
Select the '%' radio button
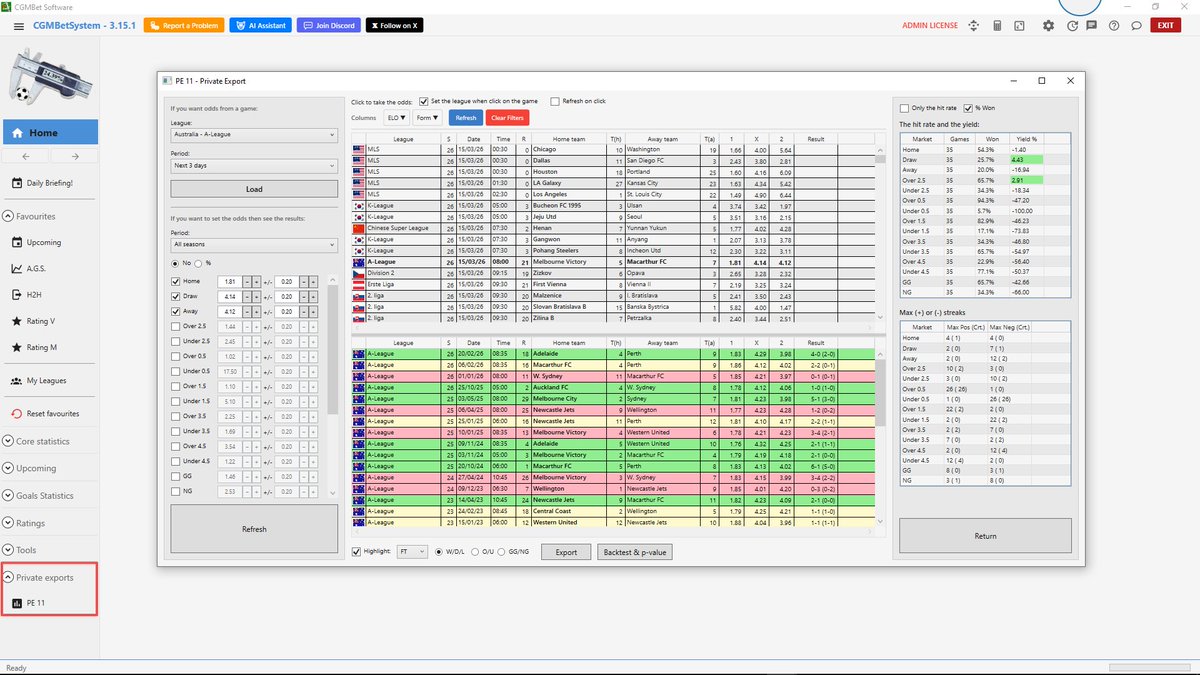point(197,263)
